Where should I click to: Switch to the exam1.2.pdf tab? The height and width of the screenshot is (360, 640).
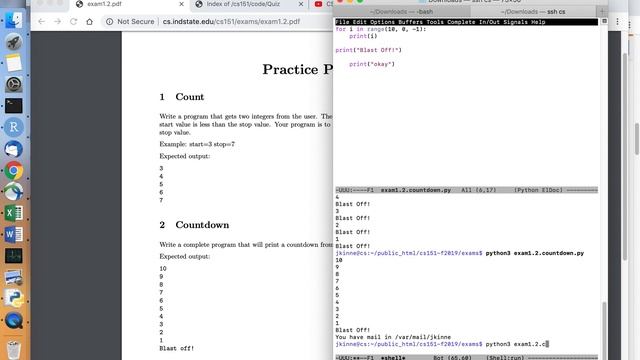[x=129, y=4]
